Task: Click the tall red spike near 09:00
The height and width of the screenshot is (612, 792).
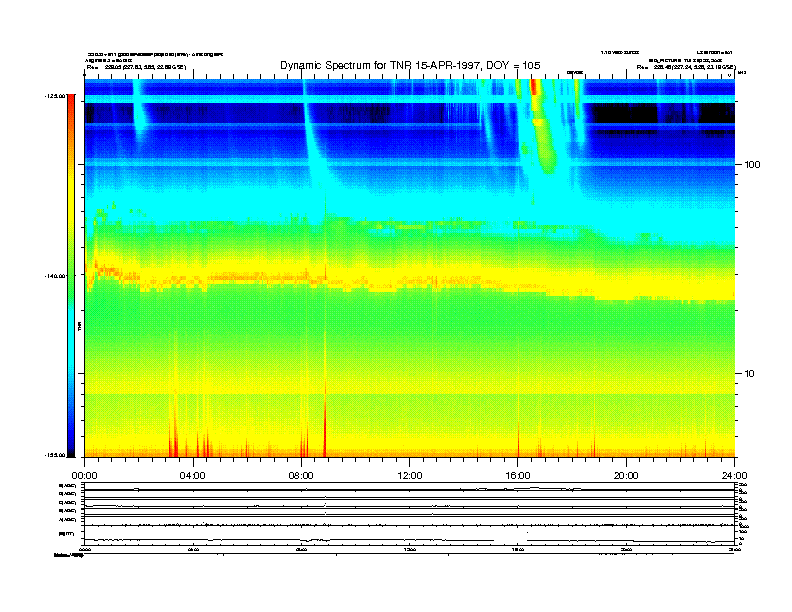Action: coord(325,424)
